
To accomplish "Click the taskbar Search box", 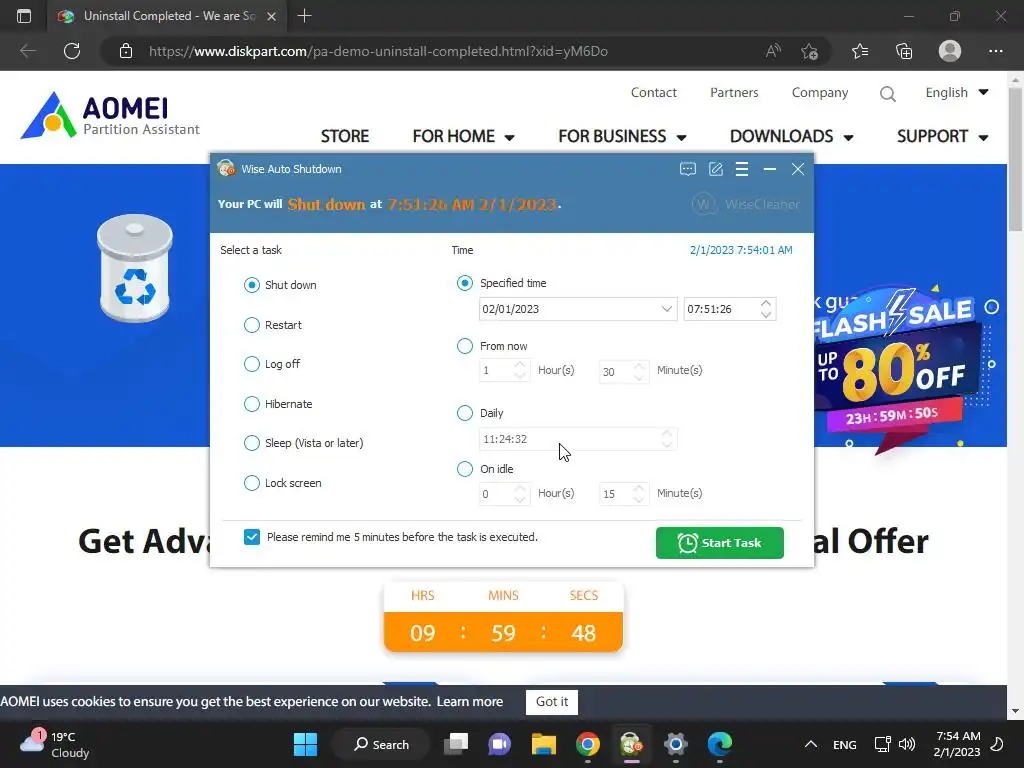I will click(381, 744).
